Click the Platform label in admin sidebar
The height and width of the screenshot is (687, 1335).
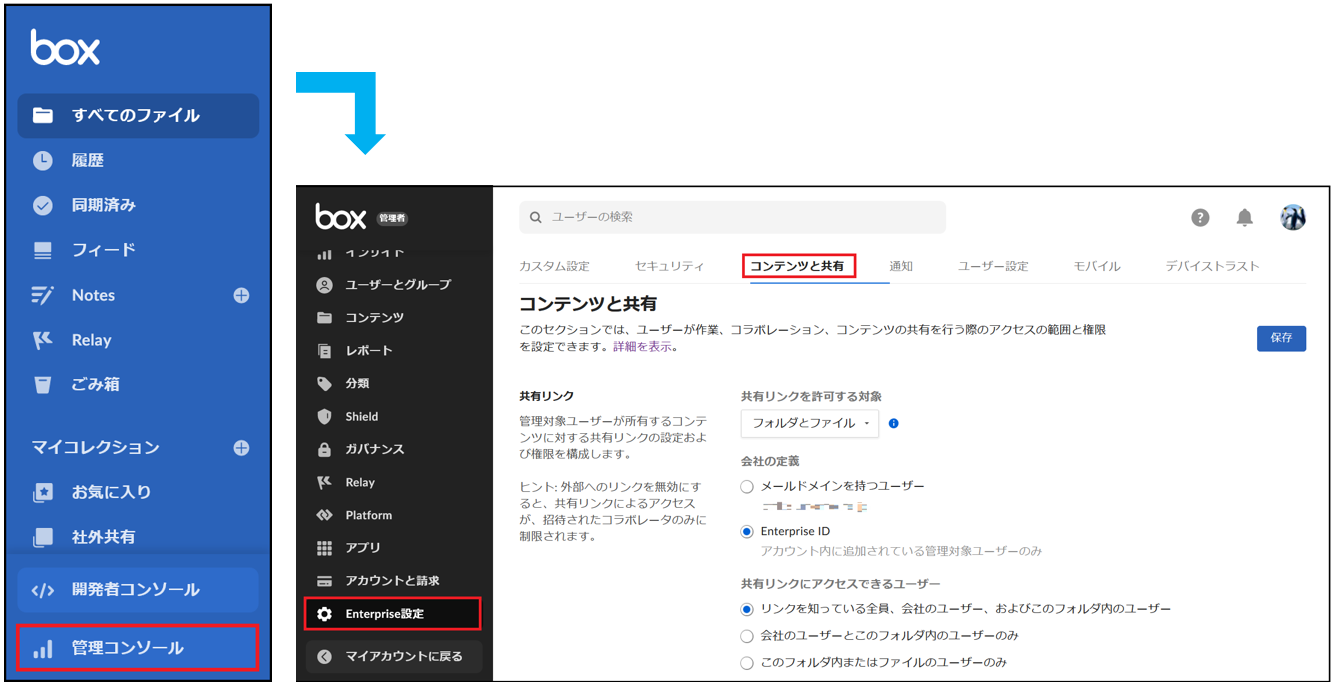point(369,516)
